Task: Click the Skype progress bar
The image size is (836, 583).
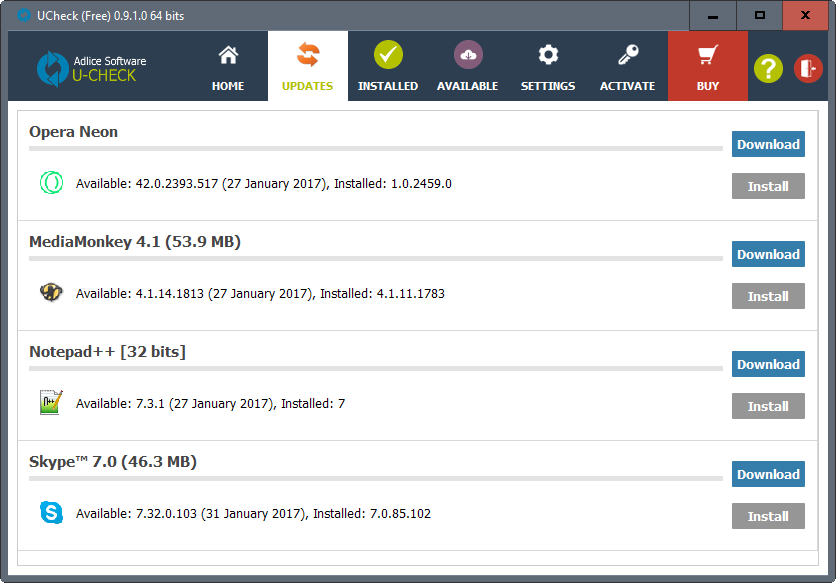Action: [x=376, y=478]
